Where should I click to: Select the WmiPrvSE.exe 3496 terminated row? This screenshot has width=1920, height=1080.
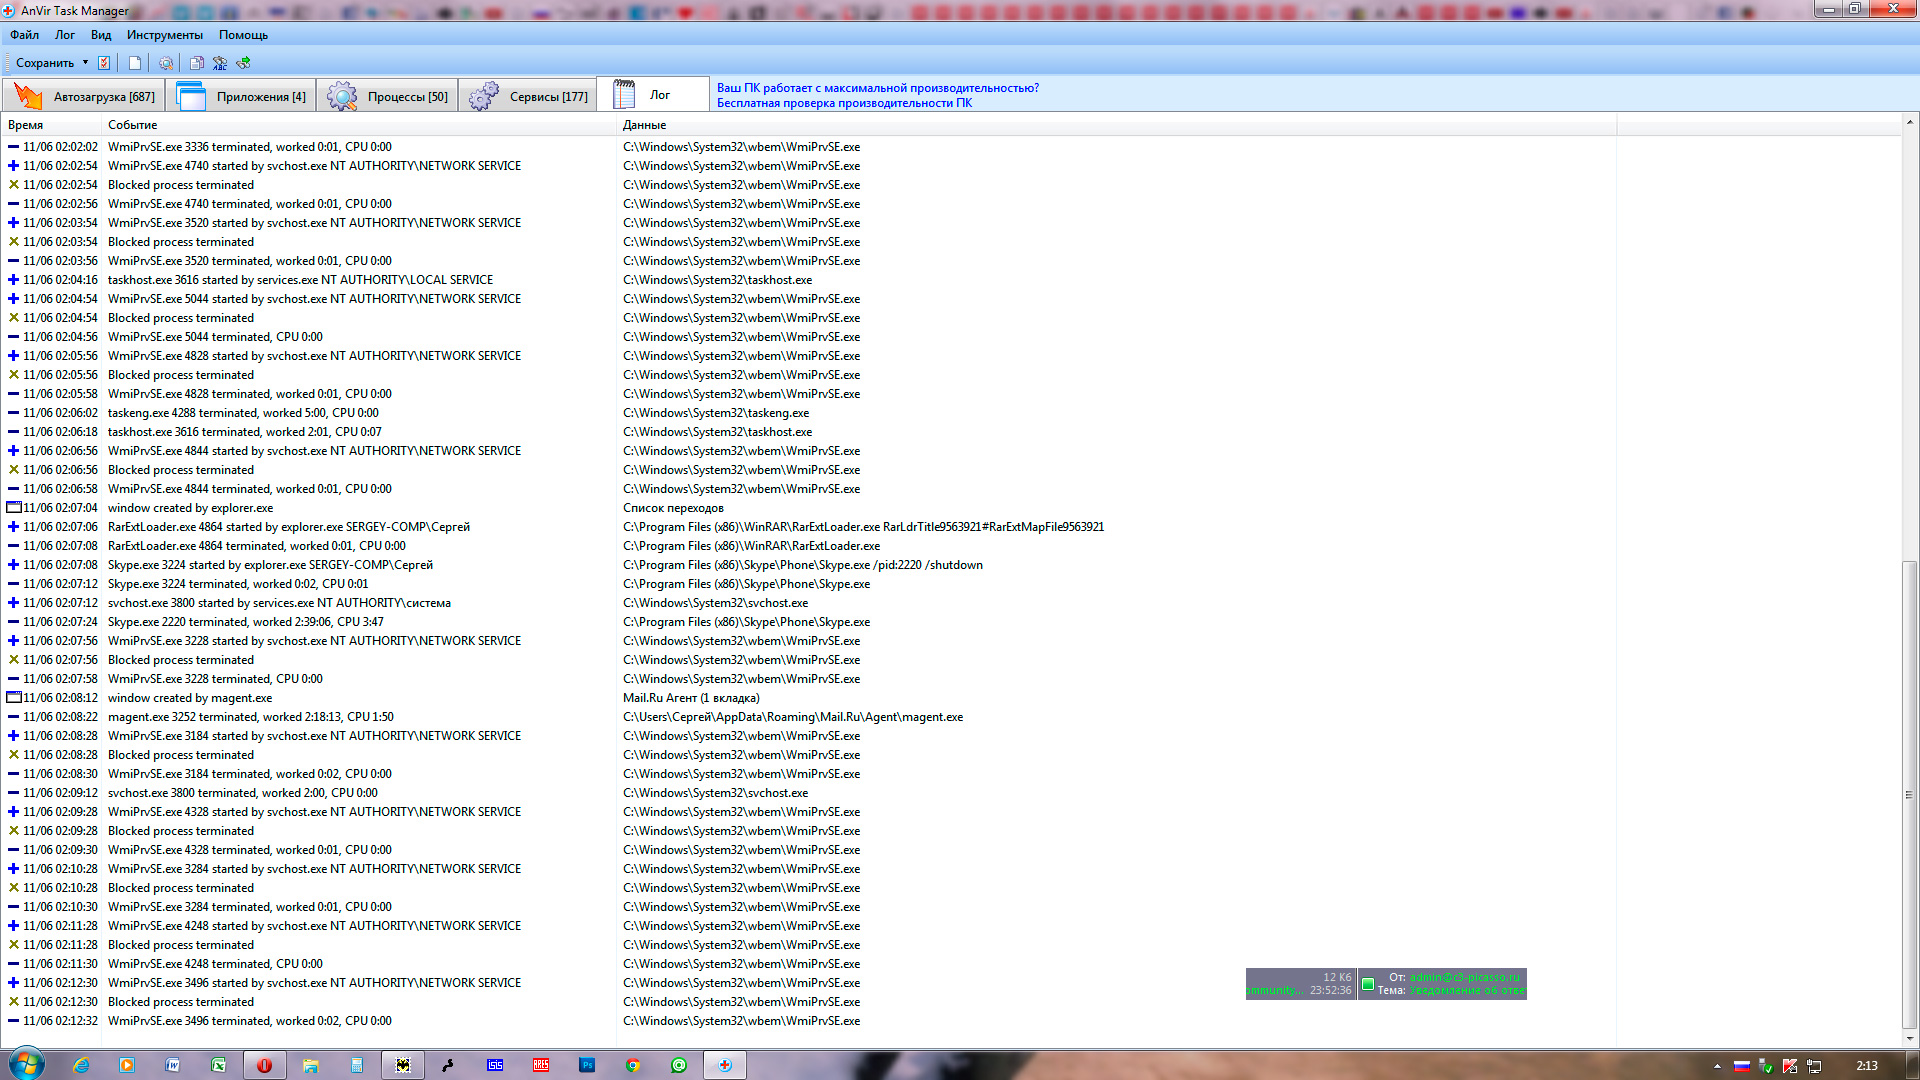coord(808,1021)
